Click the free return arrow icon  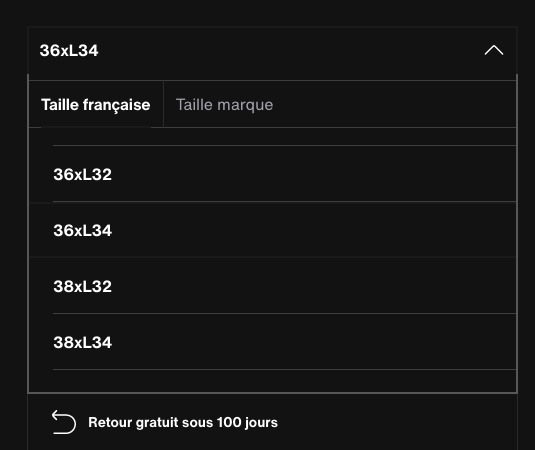coord(64,422)
